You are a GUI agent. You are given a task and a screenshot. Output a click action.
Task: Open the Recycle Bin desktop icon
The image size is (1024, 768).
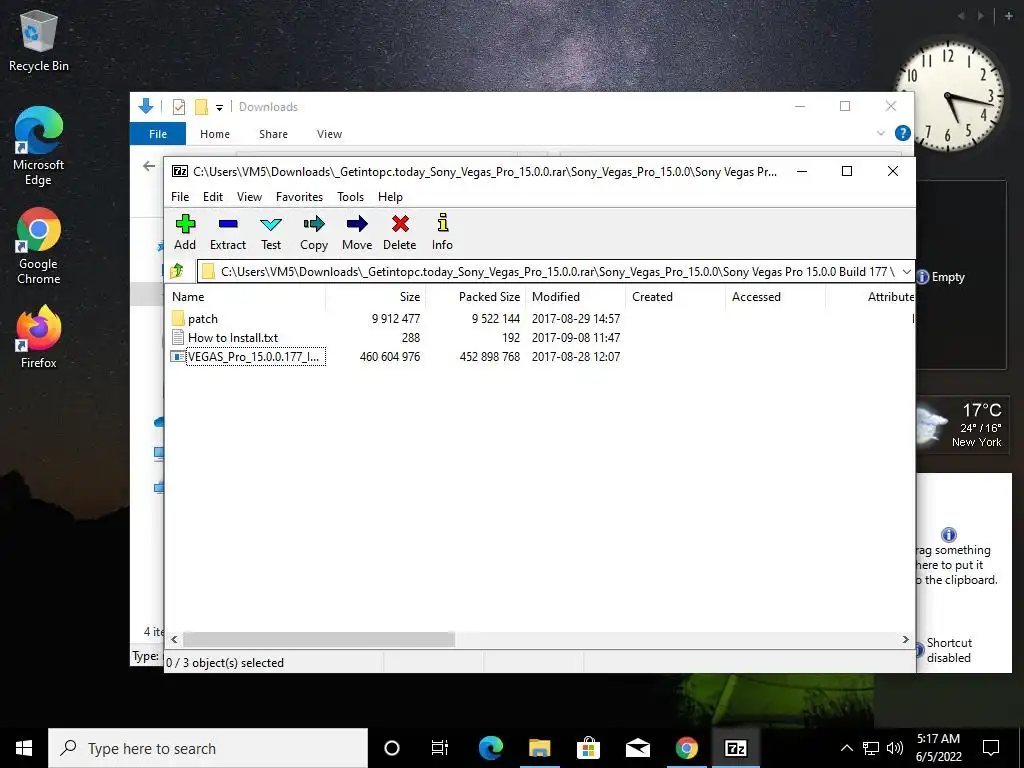[39, 40]
